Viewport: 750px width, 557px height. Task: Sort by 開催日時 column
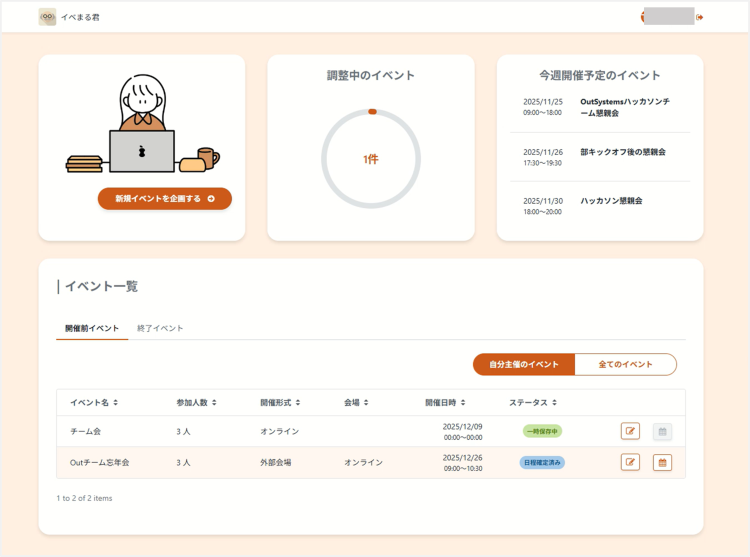pyautogui.click(x=445, y=402)
